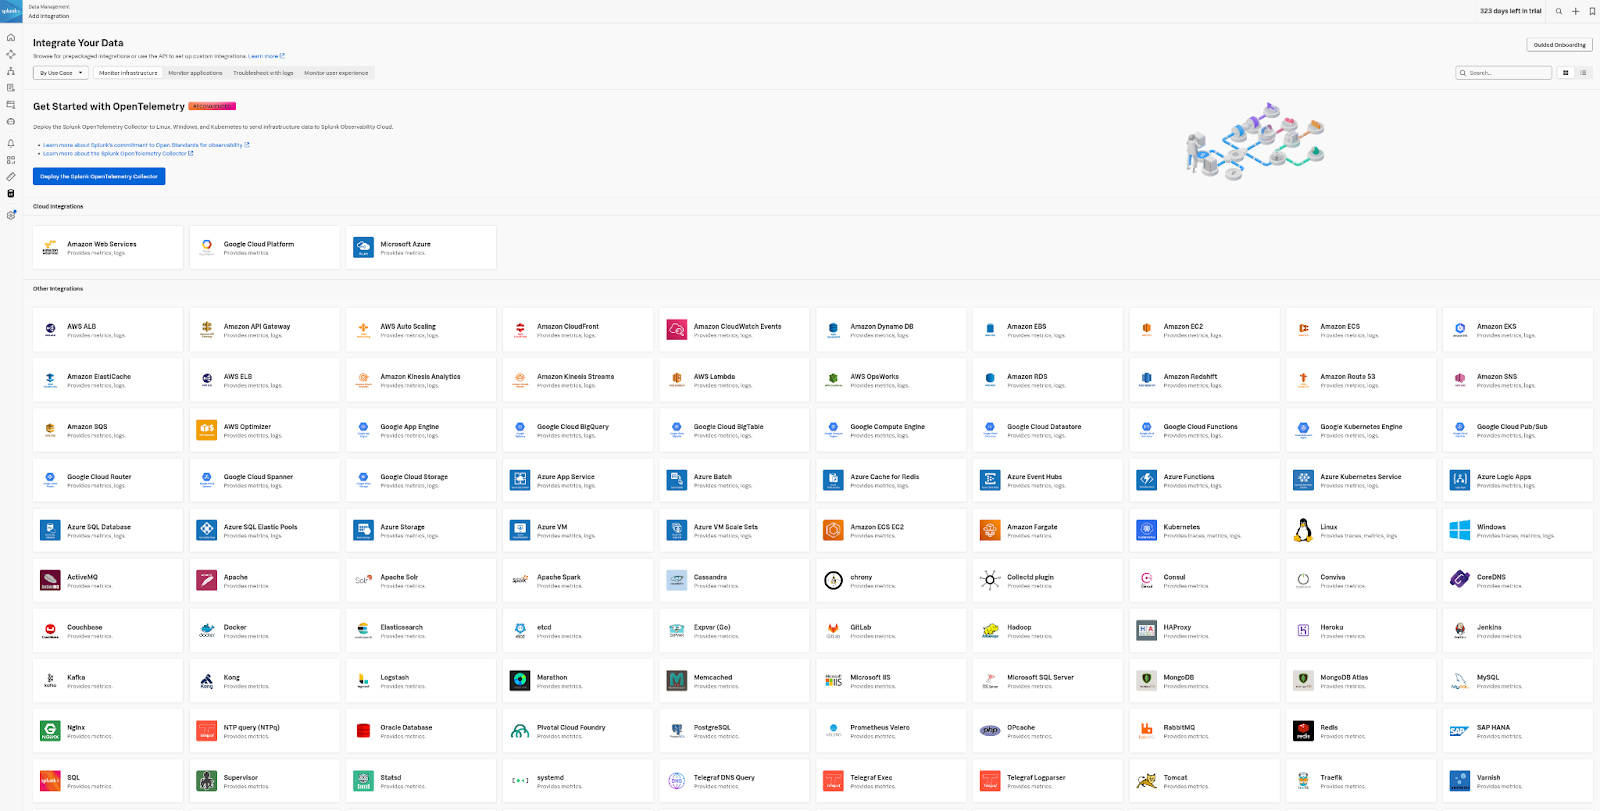Select the Monitor user experience tab
This screenshot has width=1600, height=811.
(336, 73)
